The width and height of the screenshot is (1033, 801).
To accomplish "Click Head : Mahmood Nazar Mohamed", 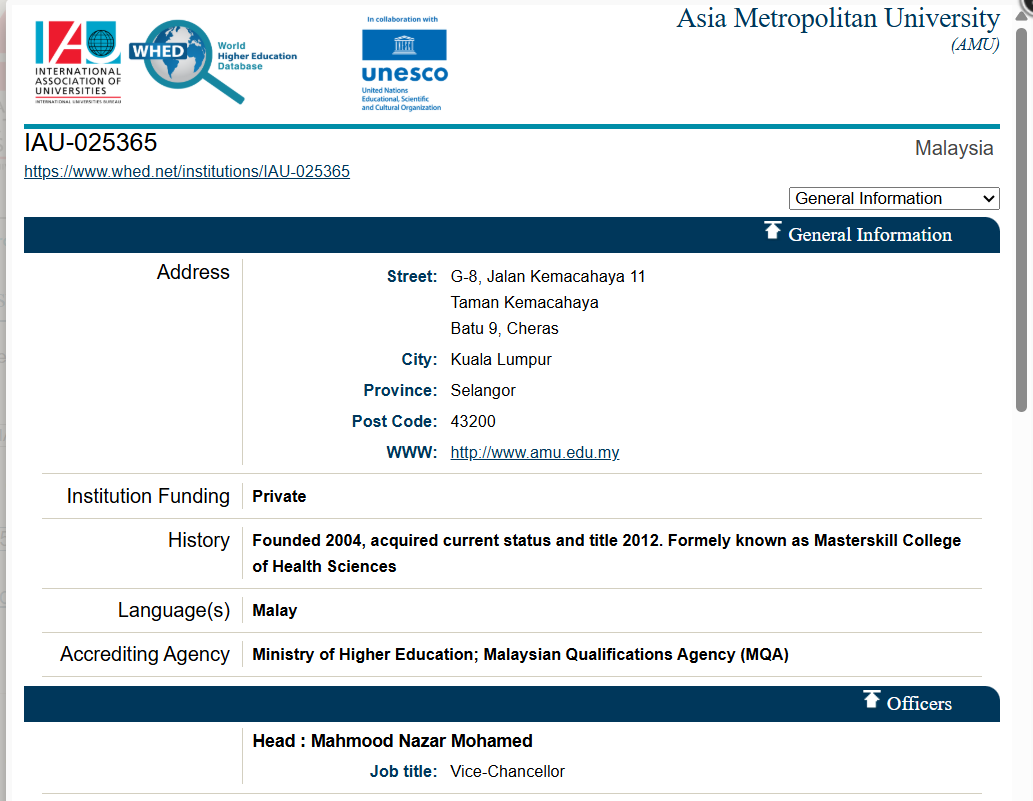I will tap(393, 741).
